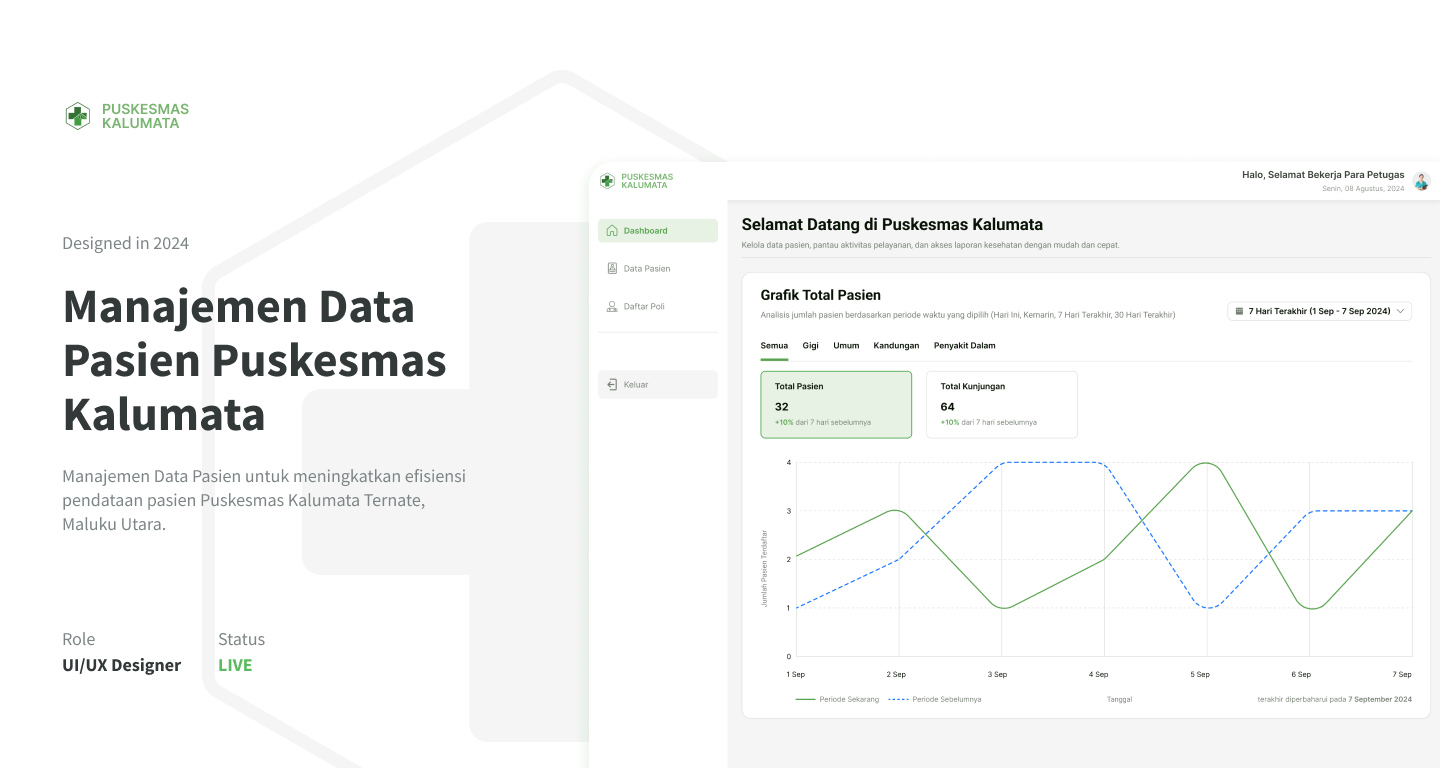Click the user avatar in header

coord(1421,181)
